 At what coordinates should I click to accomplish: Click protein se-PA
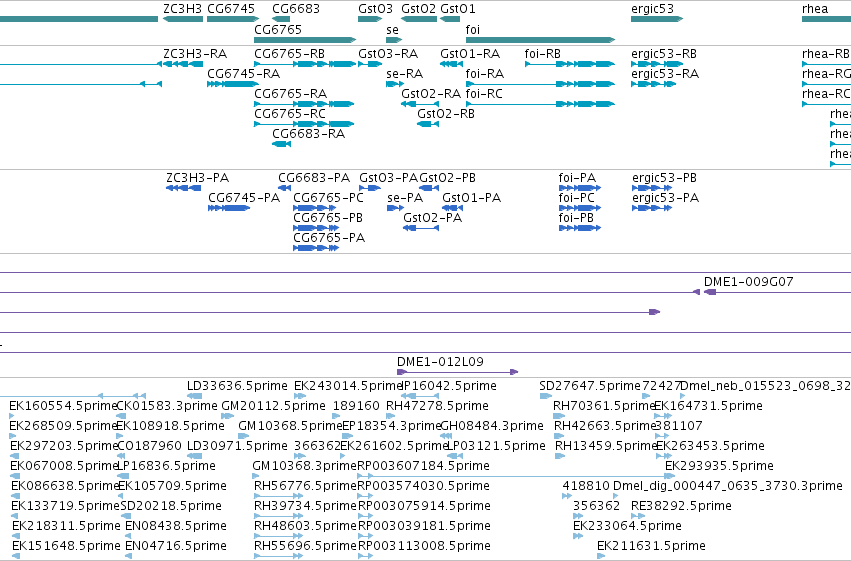point(395,208)
